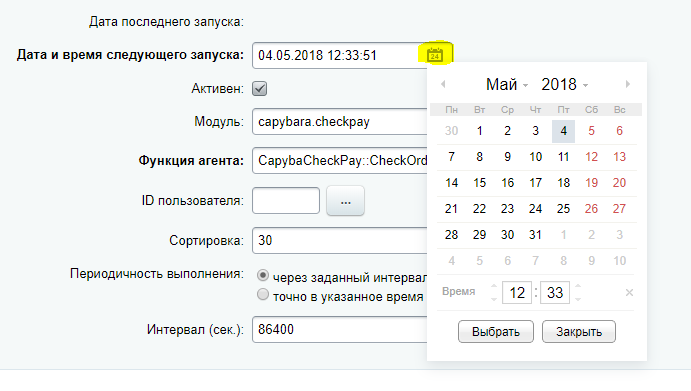Focus the Интервал (сек.) field
Viewport: 691px width, 391px height.
pos(340,329)
